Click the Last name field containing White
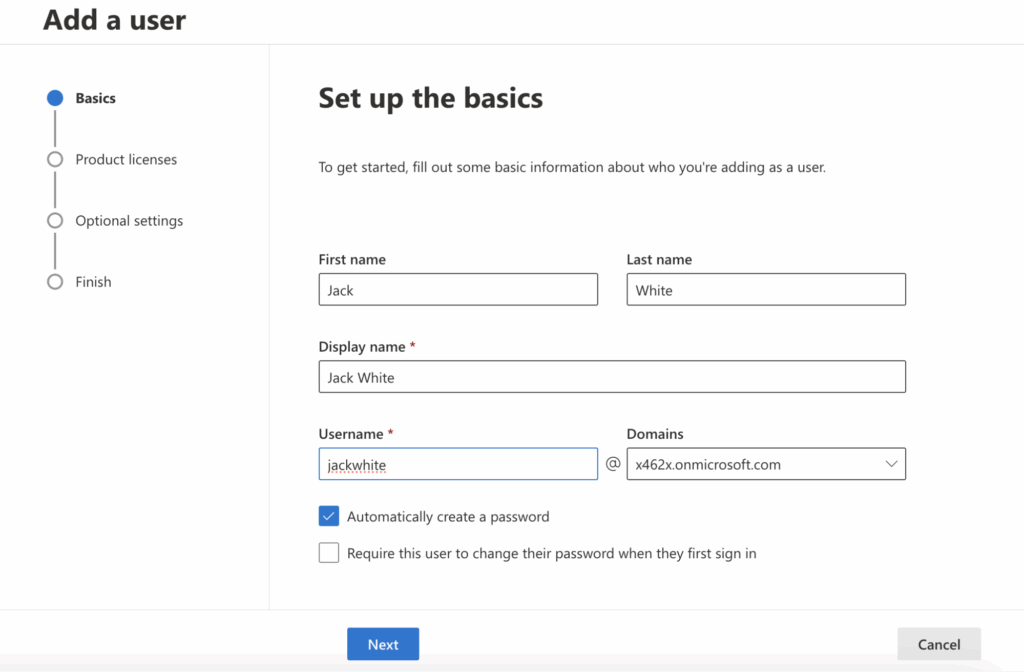 (x=766, y=289)
